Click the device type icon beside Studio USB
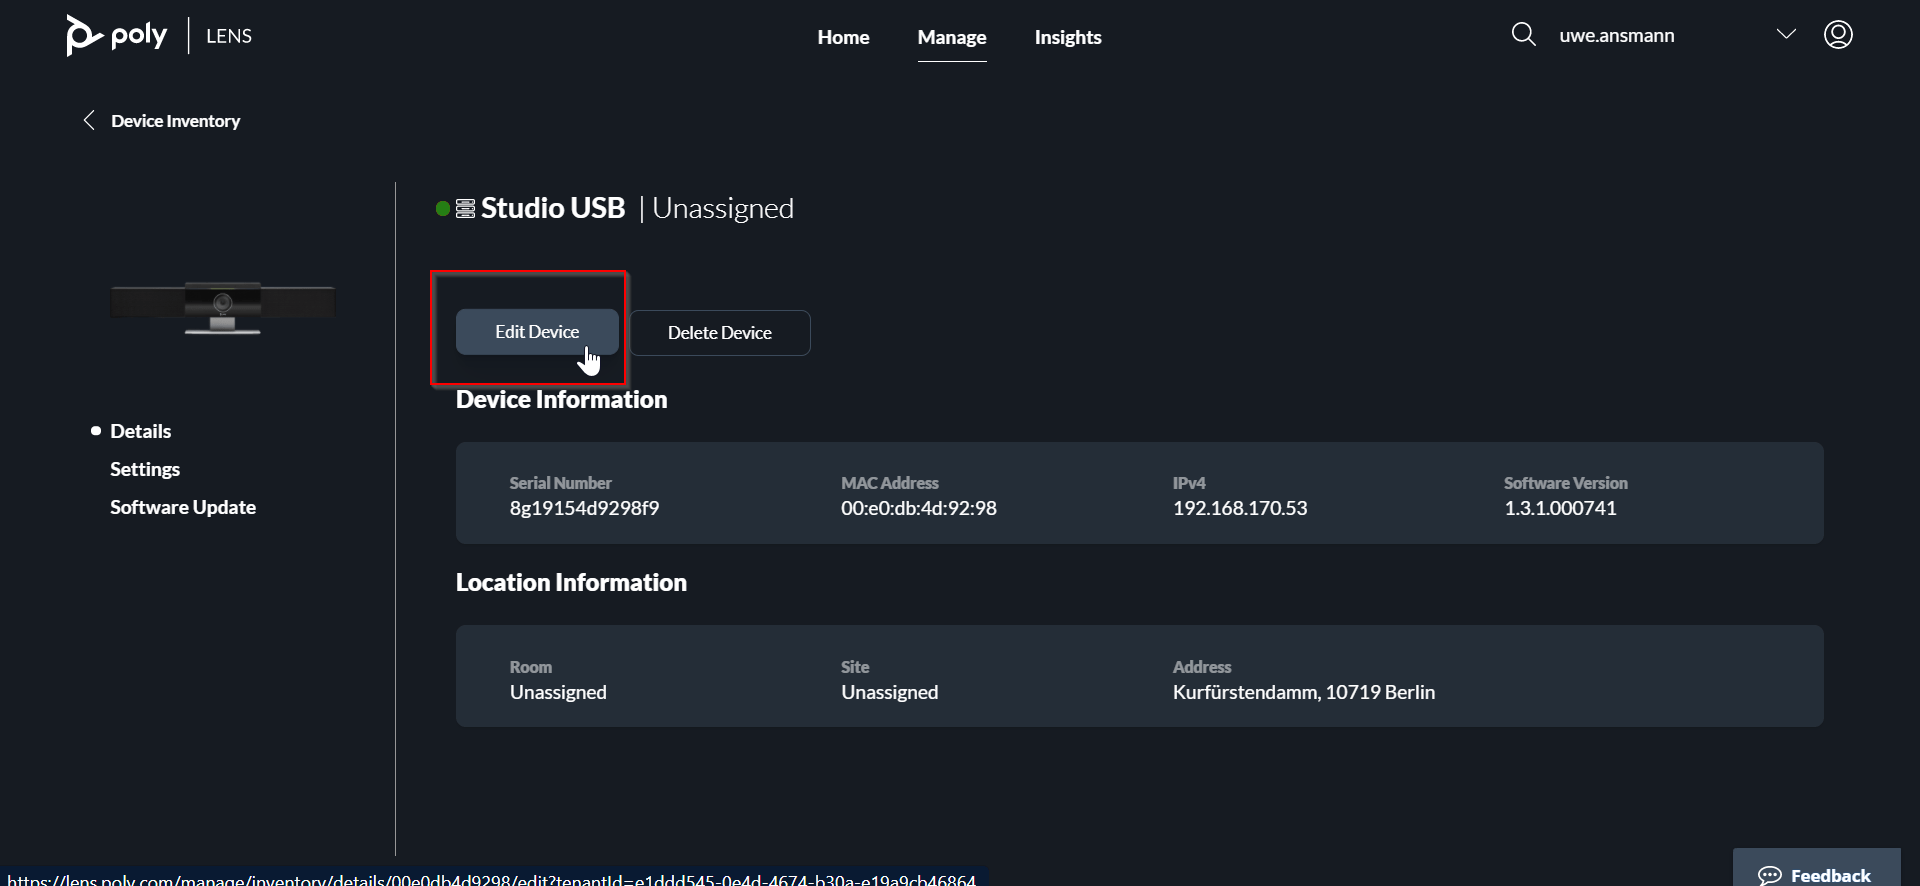The image size is (1920, 886). point(465,209)
